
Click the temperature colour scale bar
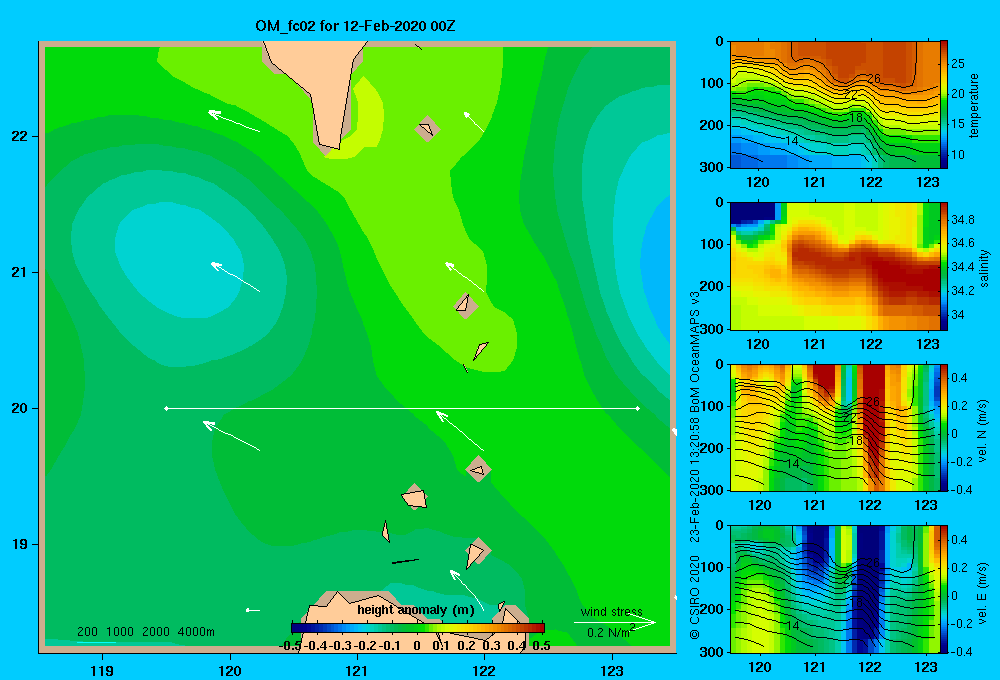pos(944,105)
